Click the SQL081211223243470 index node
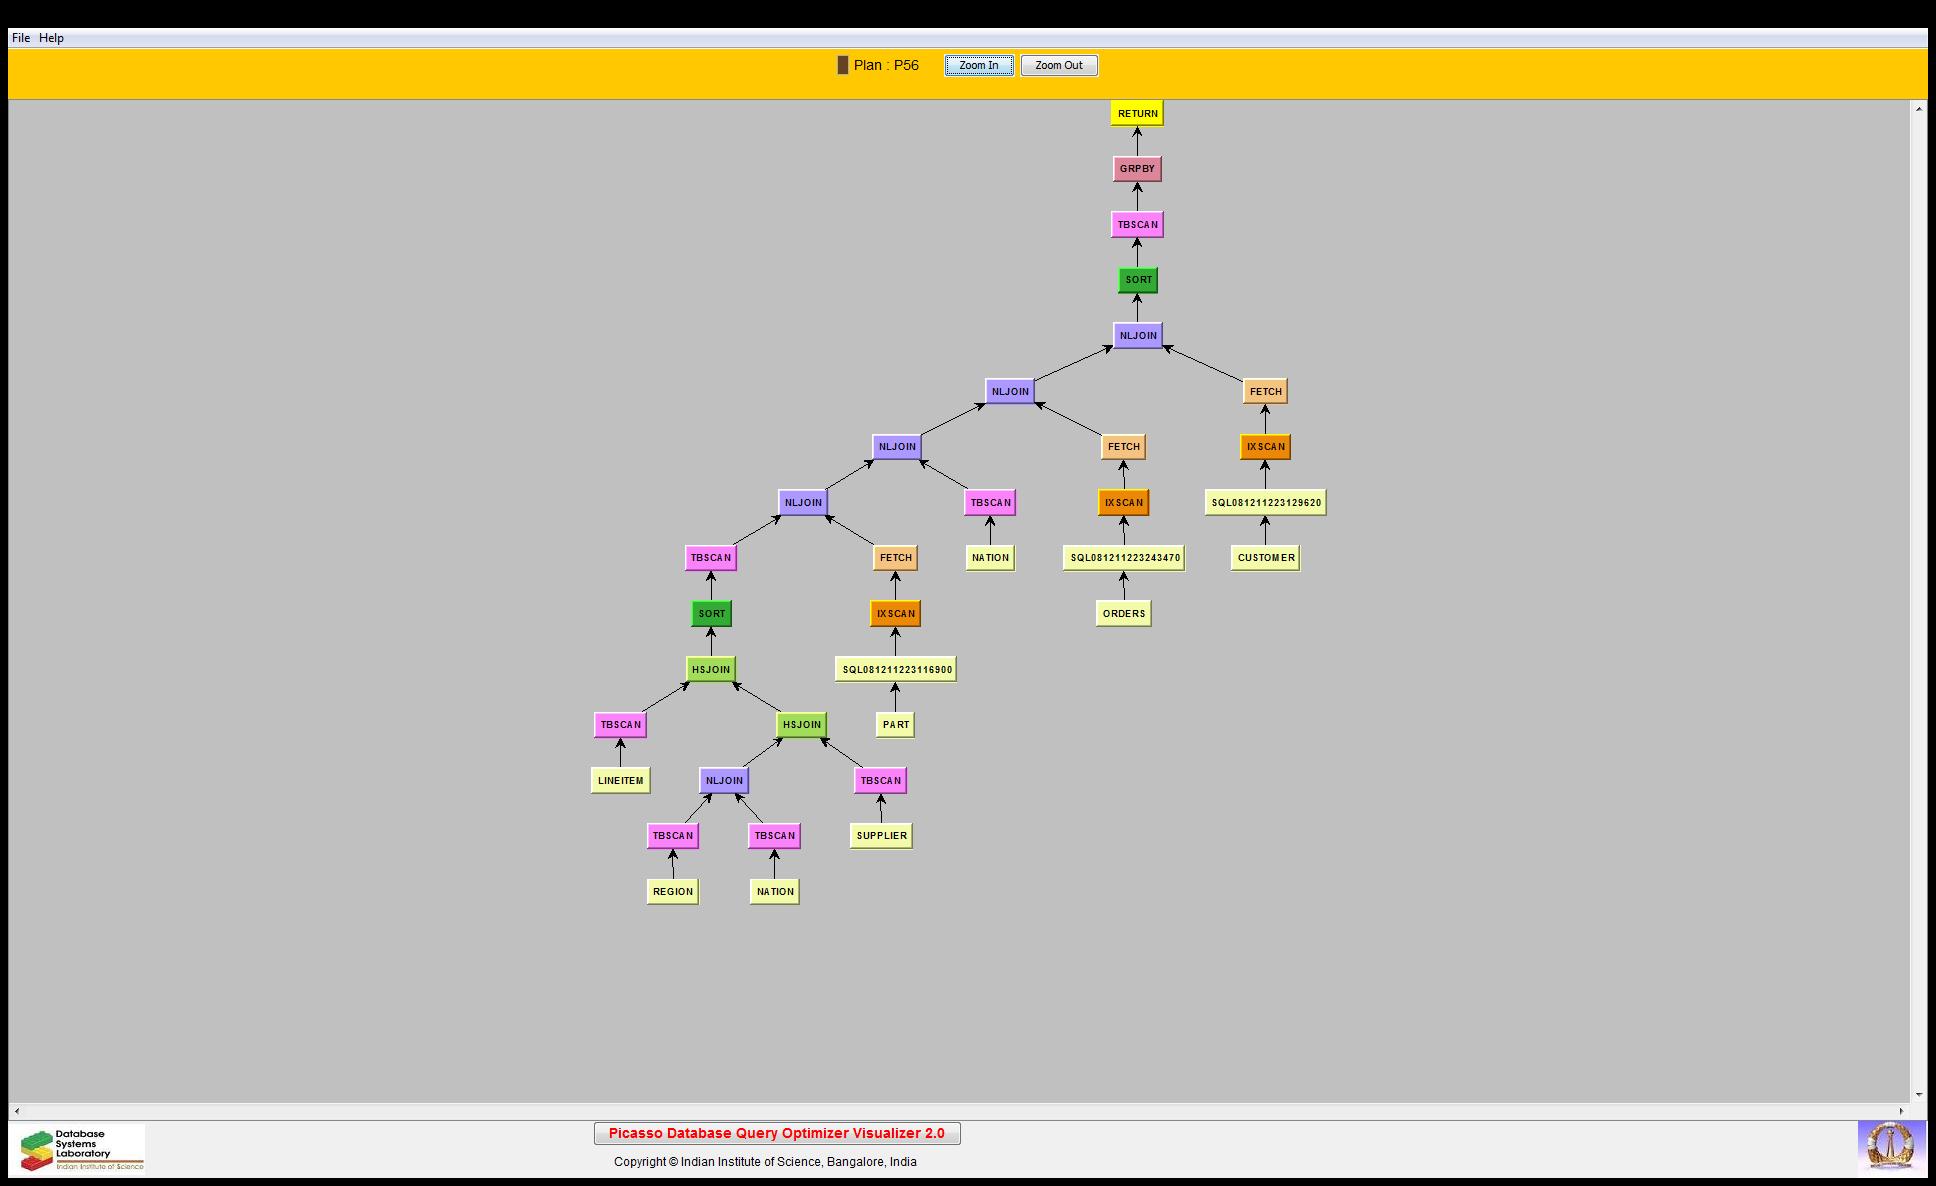 pyautogui.click(x=1124, y=558)
